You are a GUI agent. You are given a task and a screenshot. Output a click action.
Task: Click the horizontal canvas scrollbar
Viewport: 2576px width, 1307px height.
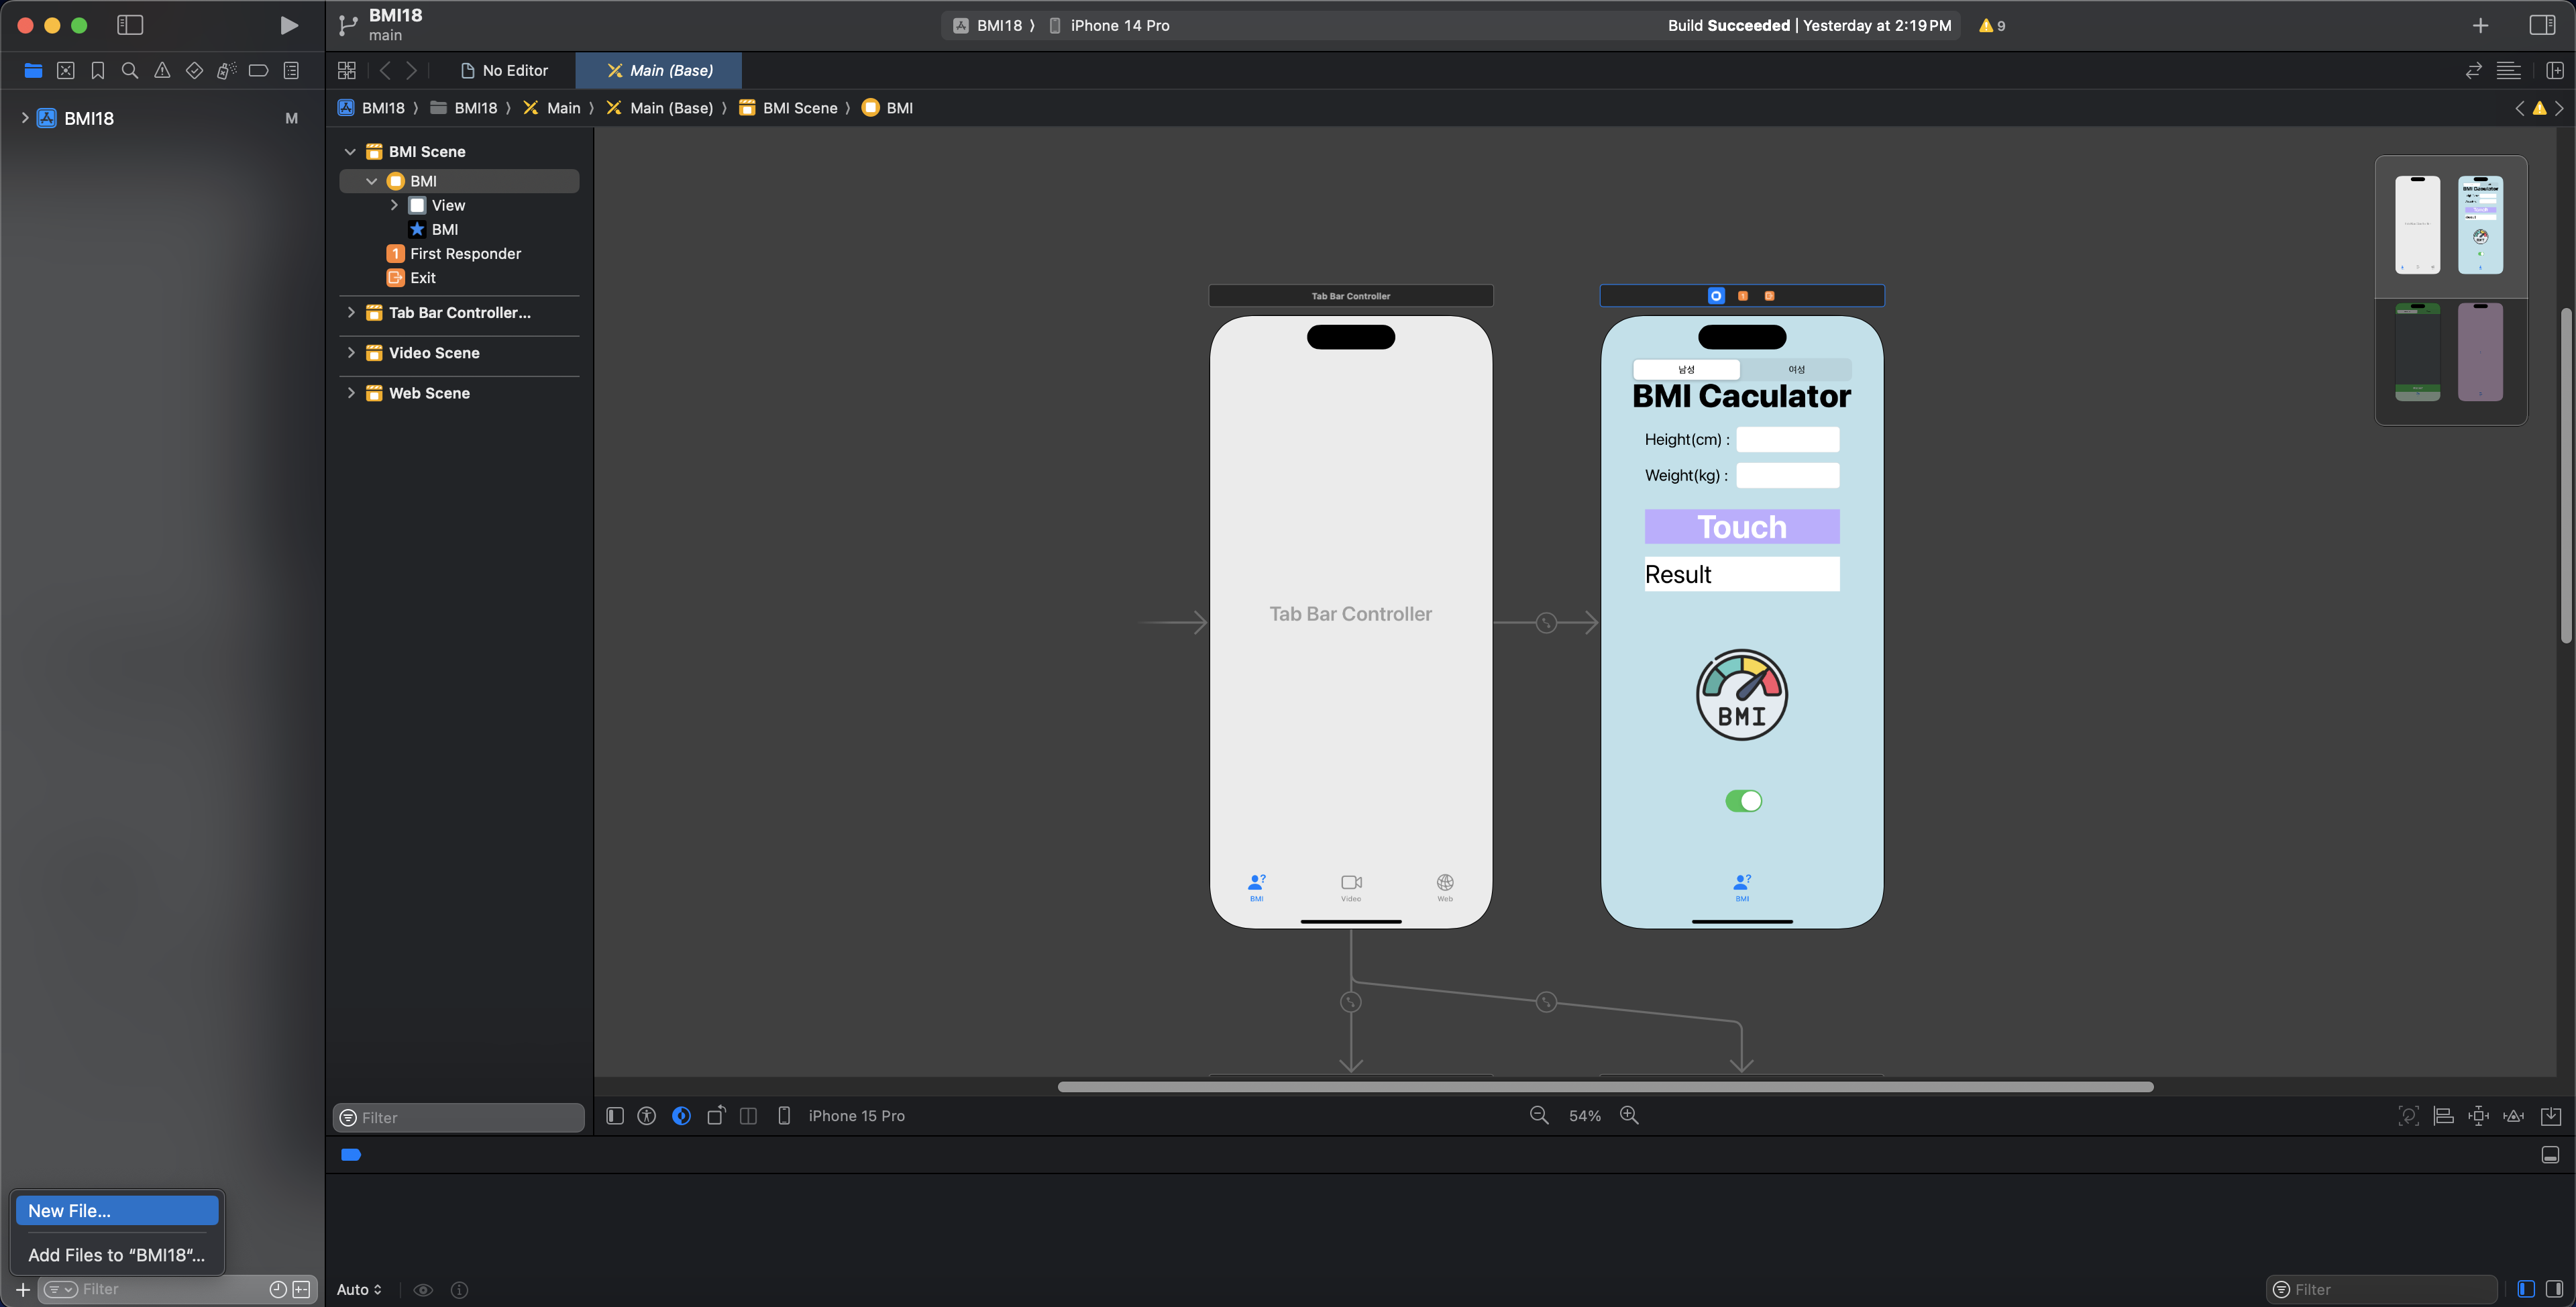[x=1605, y=1086]
